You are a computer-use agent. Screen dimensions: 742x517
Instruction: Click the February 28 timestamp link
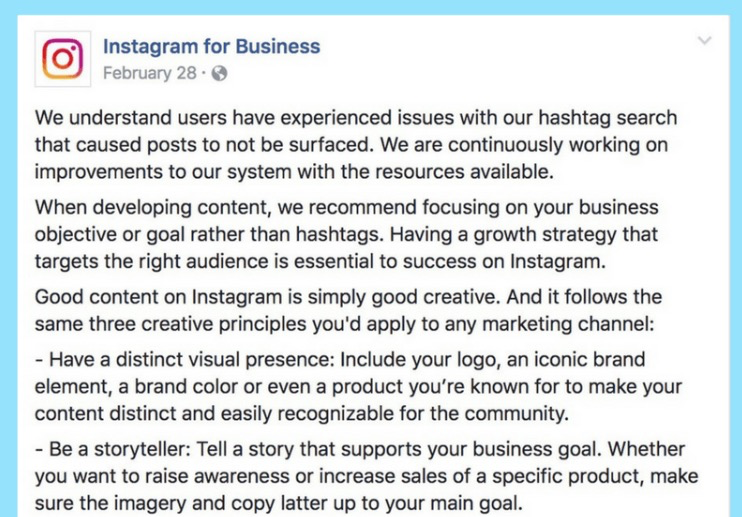tap(150, 73)
